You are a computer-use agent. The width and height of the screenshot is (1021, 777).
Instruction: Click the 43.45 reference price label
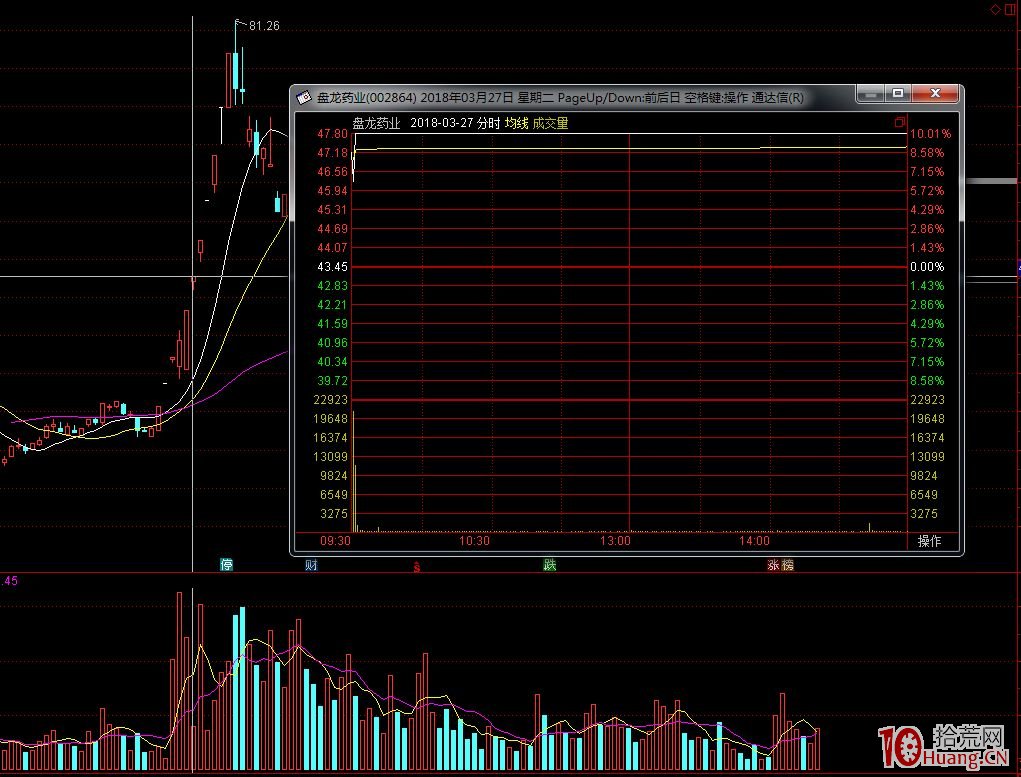point(332,267)
